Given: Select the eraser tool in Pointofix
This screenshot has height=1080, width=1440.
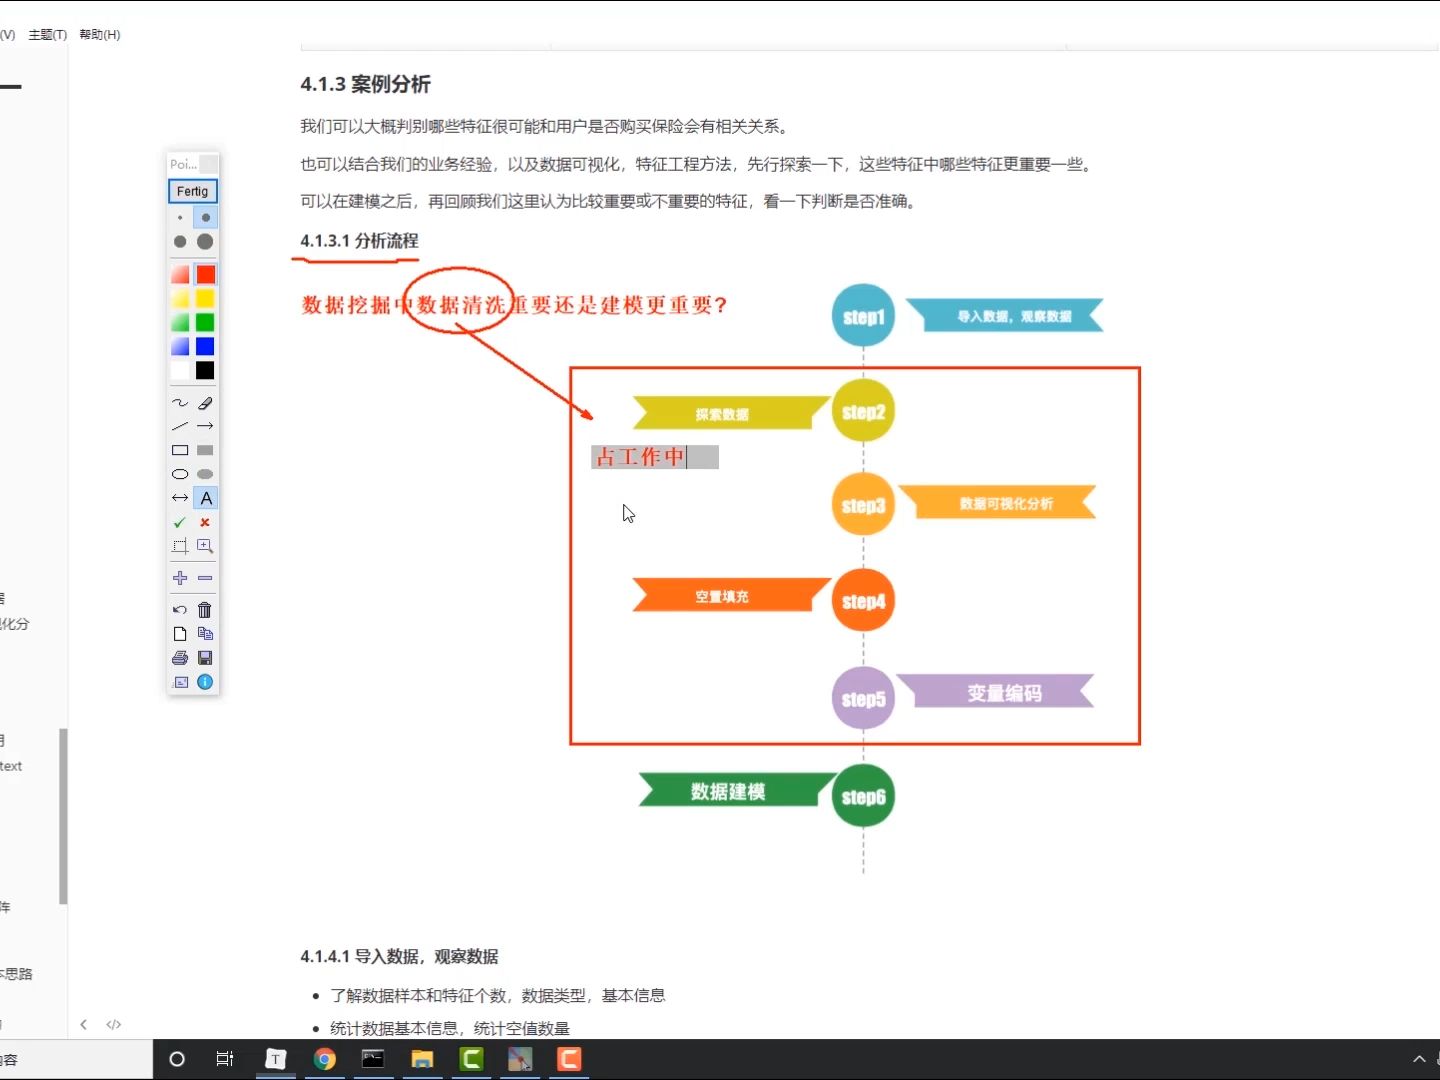Looking at the screenshot, I should click(x=205, y=403).
